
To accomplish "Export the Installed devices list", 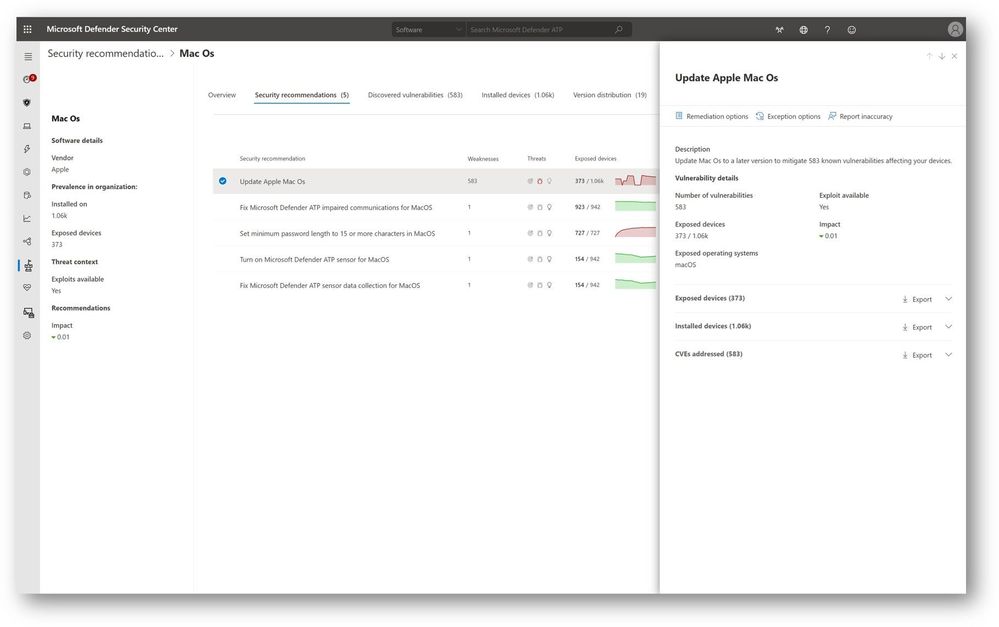I will point(917,328).
